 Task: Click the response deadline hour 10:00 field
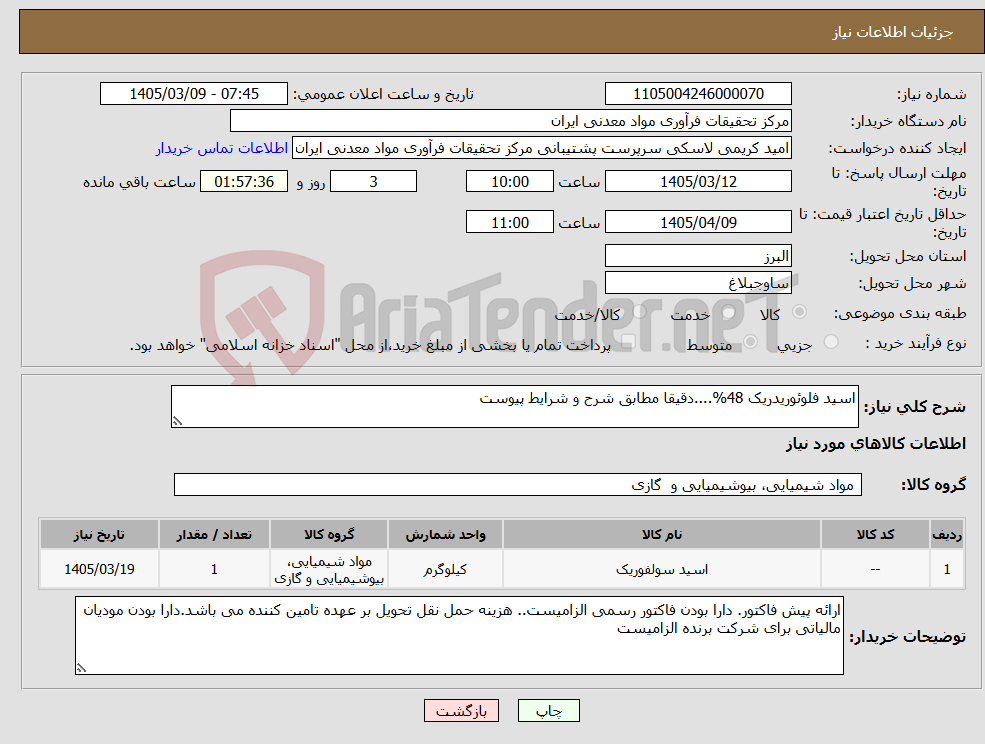point(509,182)
